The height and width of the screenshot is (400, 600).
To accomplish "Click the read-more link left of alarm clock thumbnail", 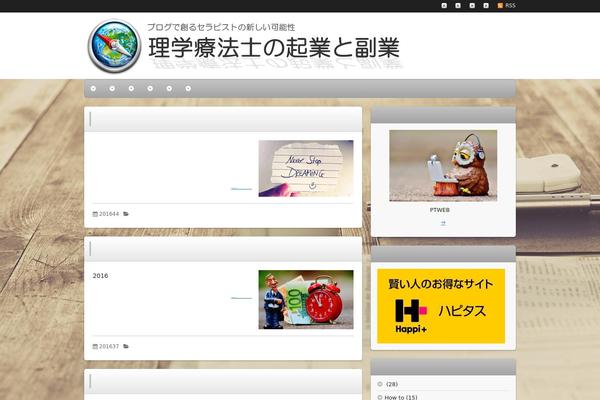I will coord(241,298).
